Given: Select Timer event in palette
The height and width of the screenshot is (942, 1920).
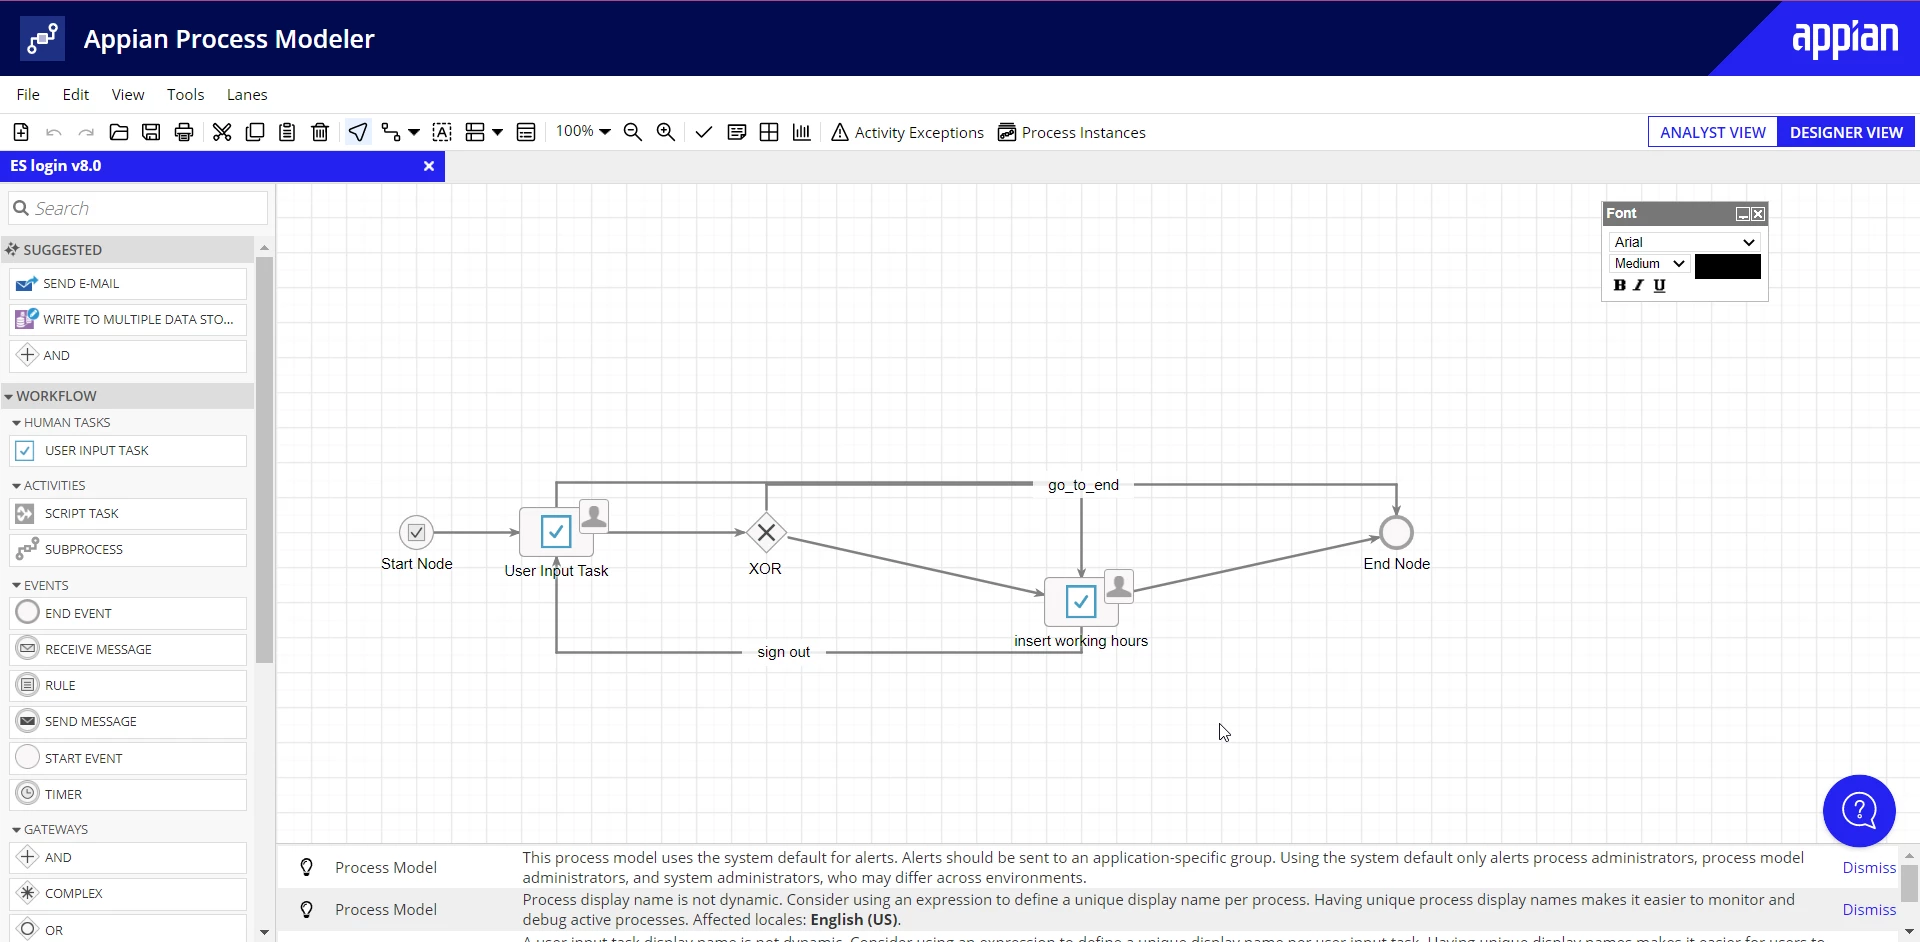Looking at the screenshot, I should (128, 795).
